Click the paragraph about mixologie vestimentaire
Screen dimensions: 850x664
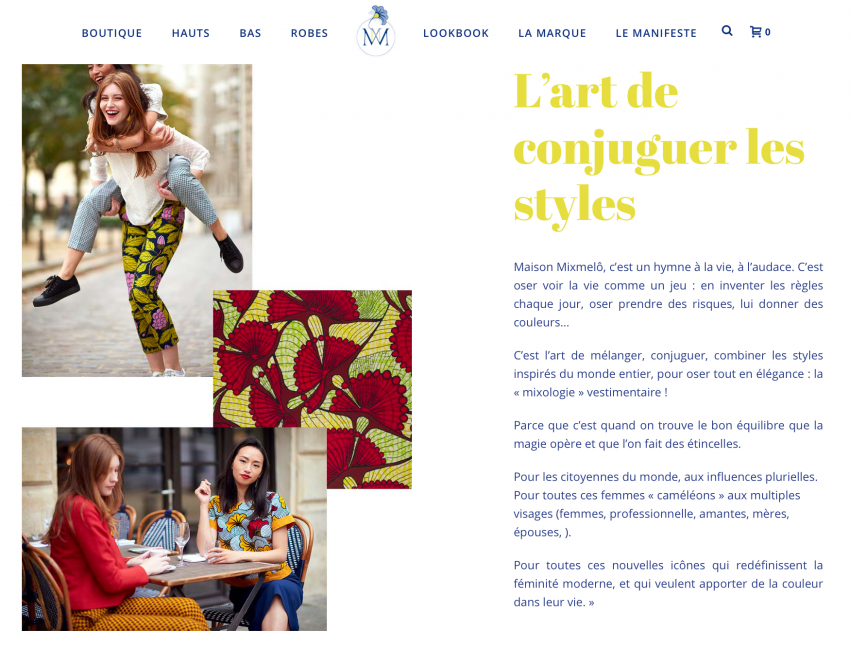pyautogui.click(x=668, y=373)
